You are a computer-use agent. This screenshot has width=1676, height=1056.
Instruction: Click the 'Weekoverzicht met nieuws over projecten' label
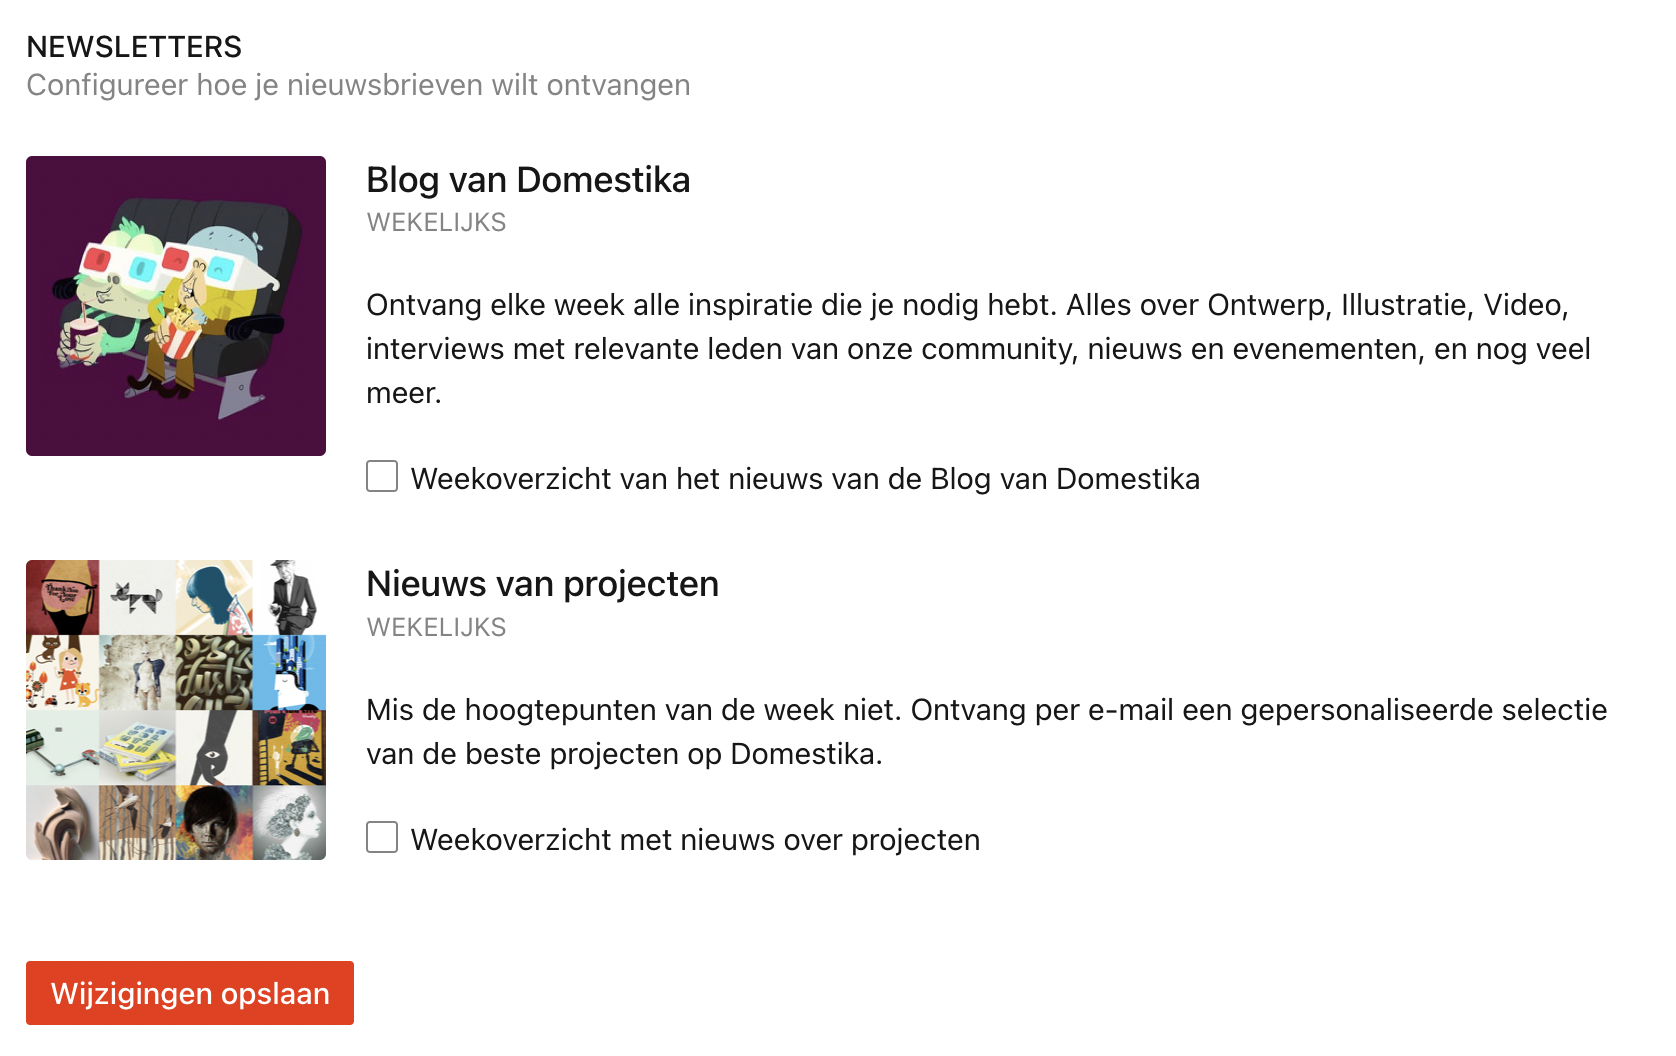tap(695, 840)
